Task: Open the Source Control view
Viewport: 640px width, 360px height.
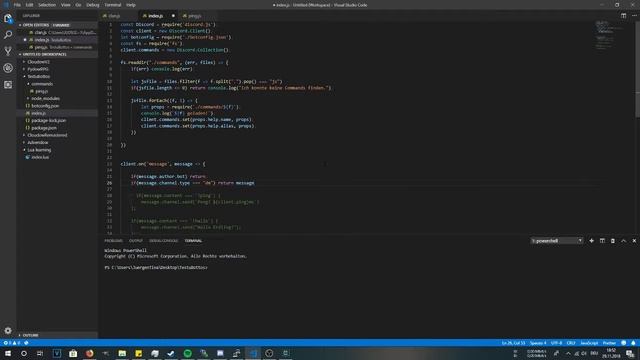Action: [x=8, y=51]
